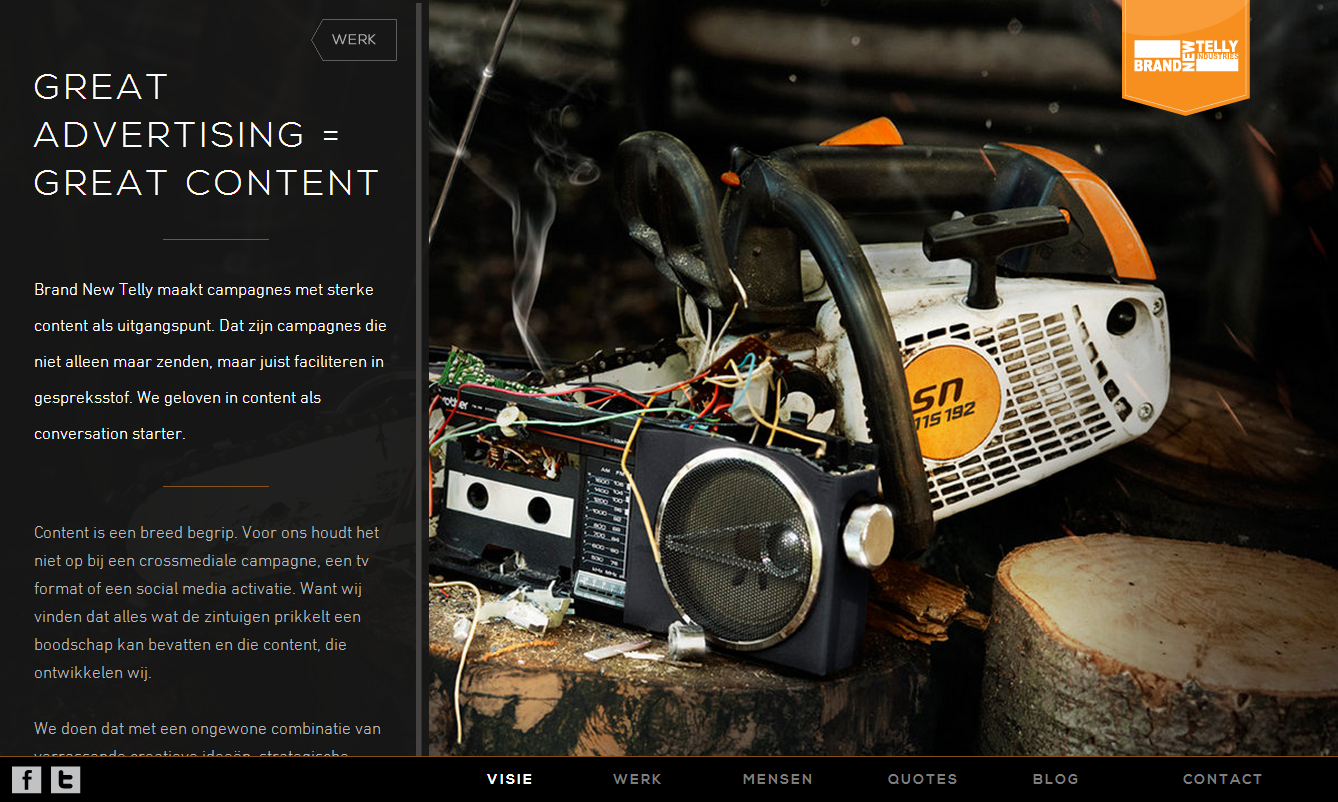1338x802 pixels.
Task: Navigate to QUOTES
Action: [923, 779]
